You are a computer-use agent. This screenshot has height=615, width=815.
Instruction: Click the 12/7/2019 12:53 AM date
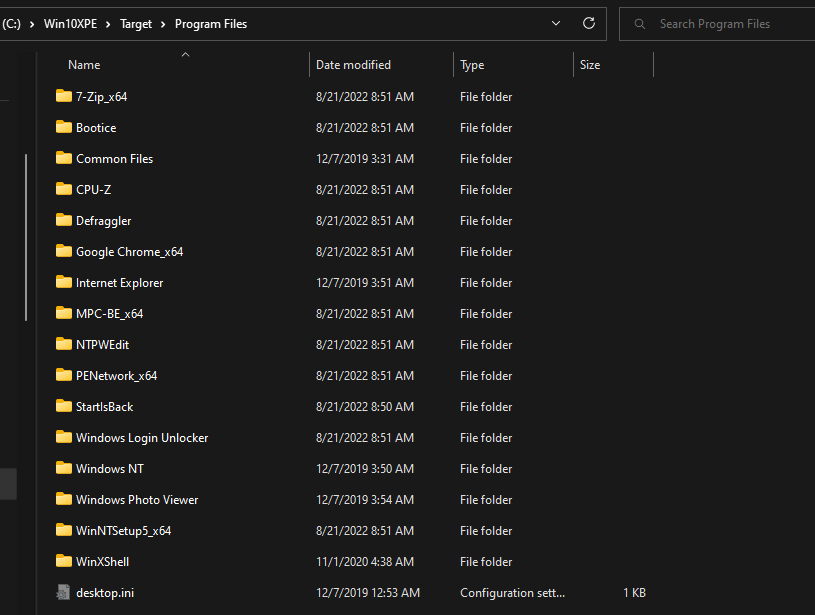(367, 593)
